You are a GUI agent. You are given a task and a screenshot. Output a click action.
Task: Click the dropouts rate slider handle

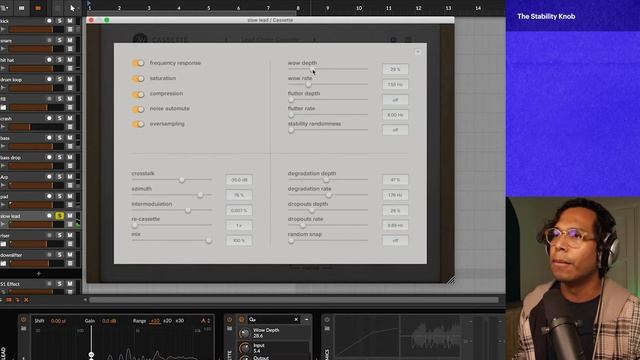303,225
